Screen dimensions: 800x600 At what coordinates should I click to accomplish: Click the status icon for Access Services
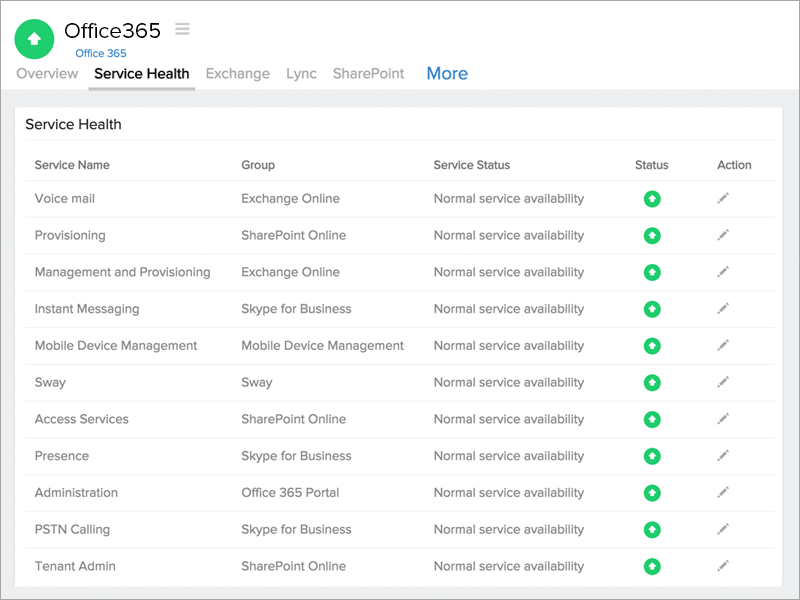pyautogui.click(x=652, y=419)
